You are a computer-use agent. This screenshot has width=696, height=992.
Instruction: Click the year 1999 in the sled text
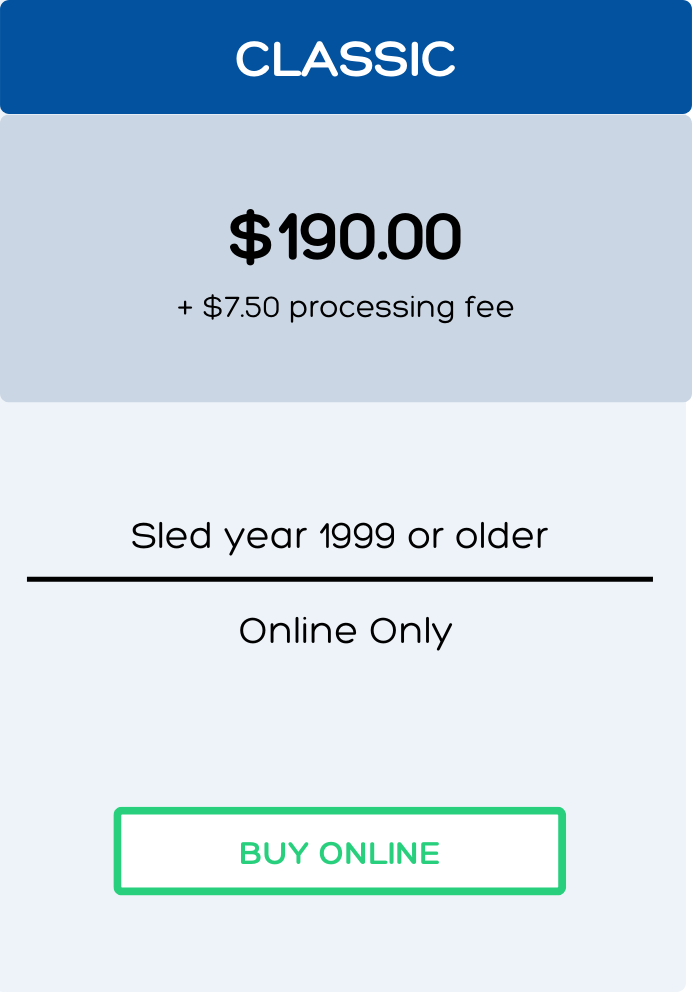coord(357,536)
